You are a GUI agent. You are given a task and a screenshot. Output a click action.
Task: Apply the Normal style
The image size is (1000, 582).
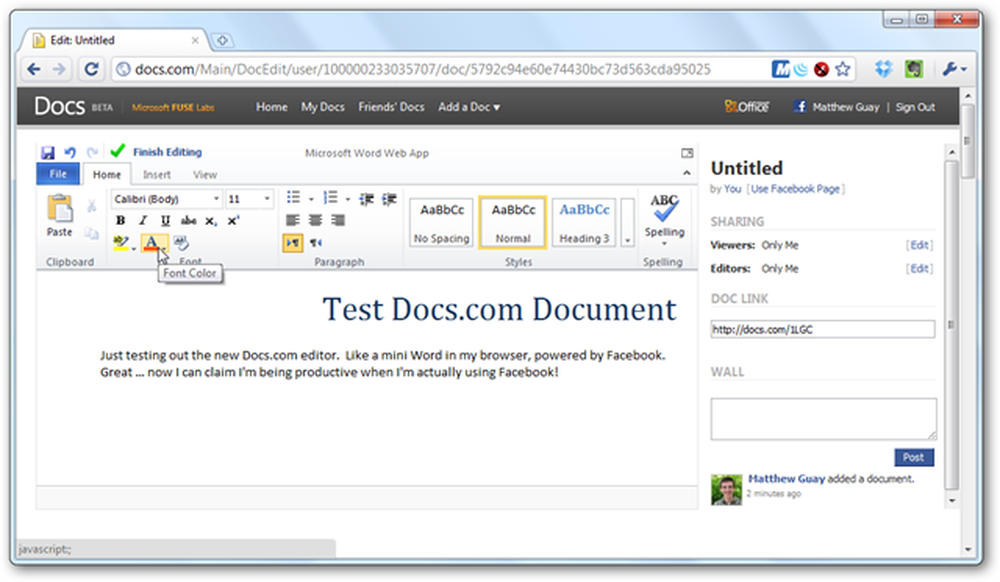(x=513, y=222)
